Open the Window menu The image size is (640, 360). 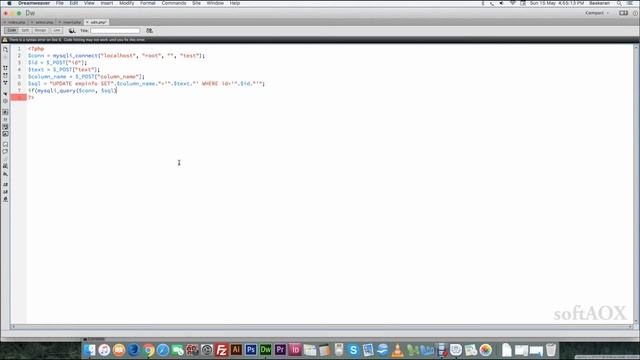click(215, 3)
